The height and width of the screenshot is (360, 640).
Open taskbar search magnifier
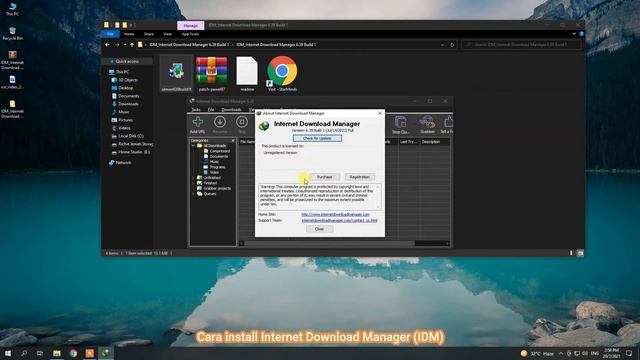pyautogui.click(x=24, y=353)
